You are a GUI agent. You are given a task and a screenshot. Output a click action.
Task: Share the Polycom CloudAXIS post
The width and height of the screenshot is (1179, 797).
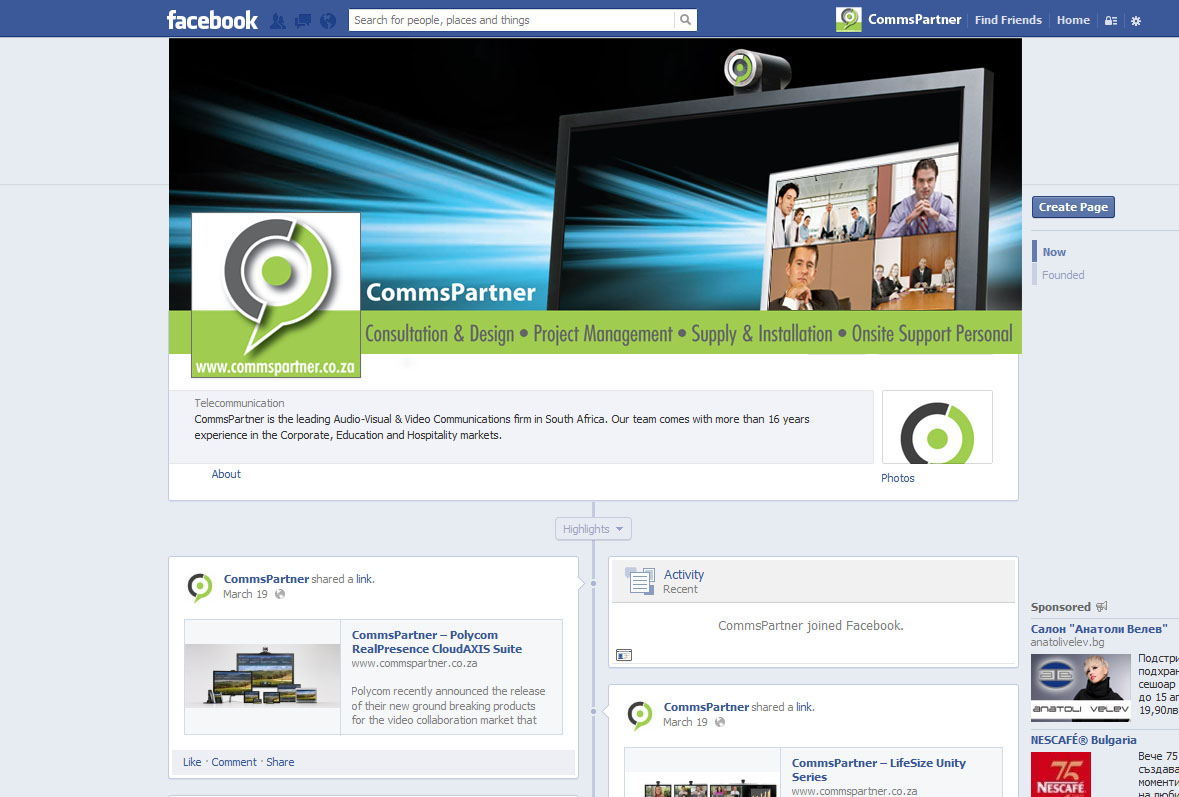(280, 762)
